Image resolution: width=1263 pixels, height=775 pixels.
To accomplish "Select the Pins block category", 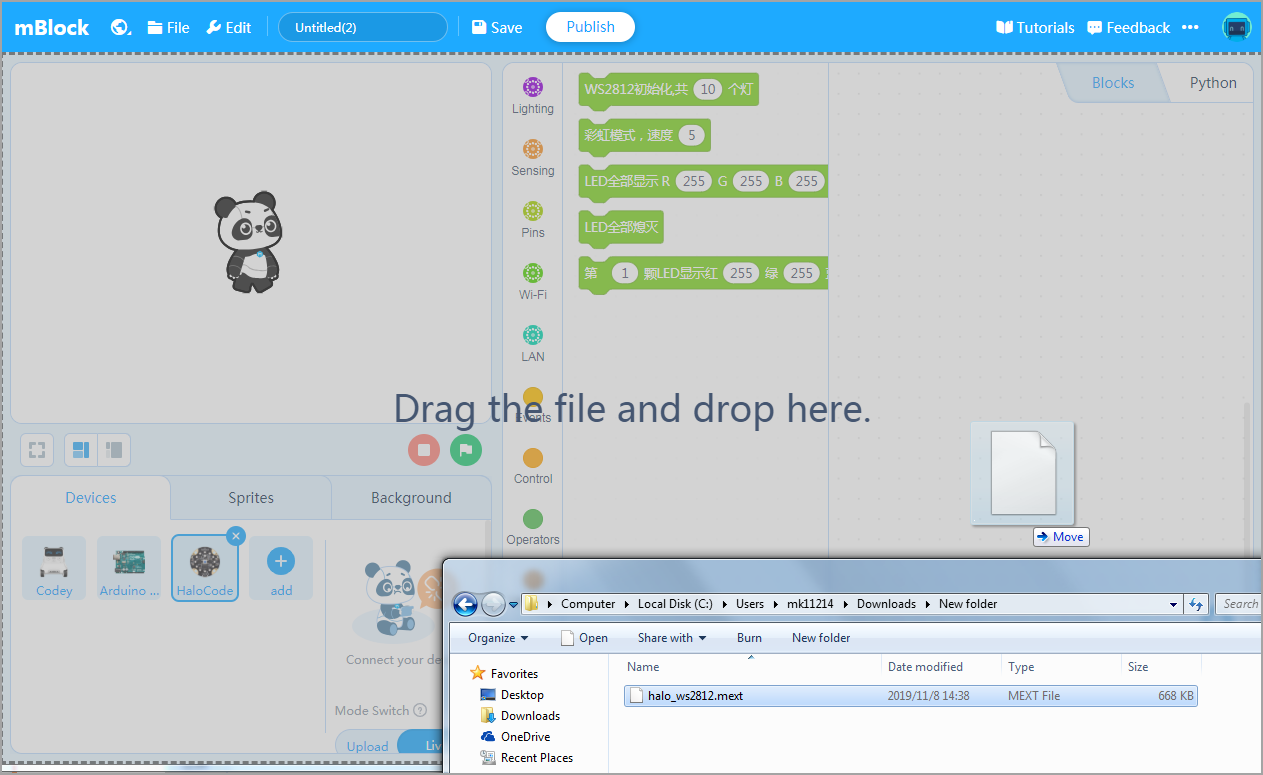I will click(533, 220).
